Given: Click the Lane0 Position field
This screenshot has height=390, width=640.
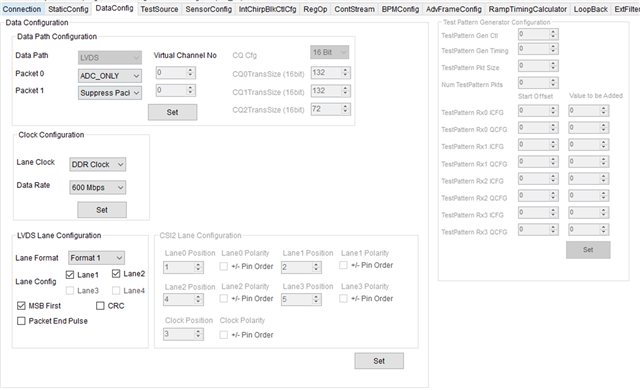Looking at the screenshot, I should pyautogui.click(x=183, y=267).
